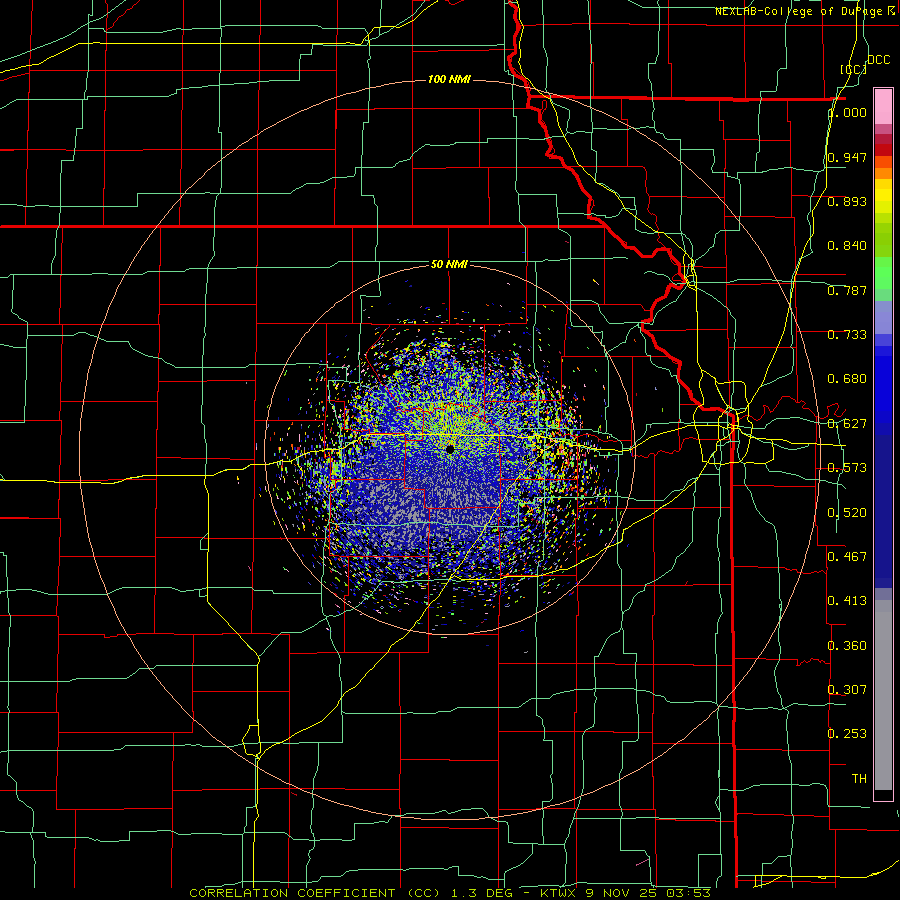Select the 0.520 scale value

coord(847,513)
